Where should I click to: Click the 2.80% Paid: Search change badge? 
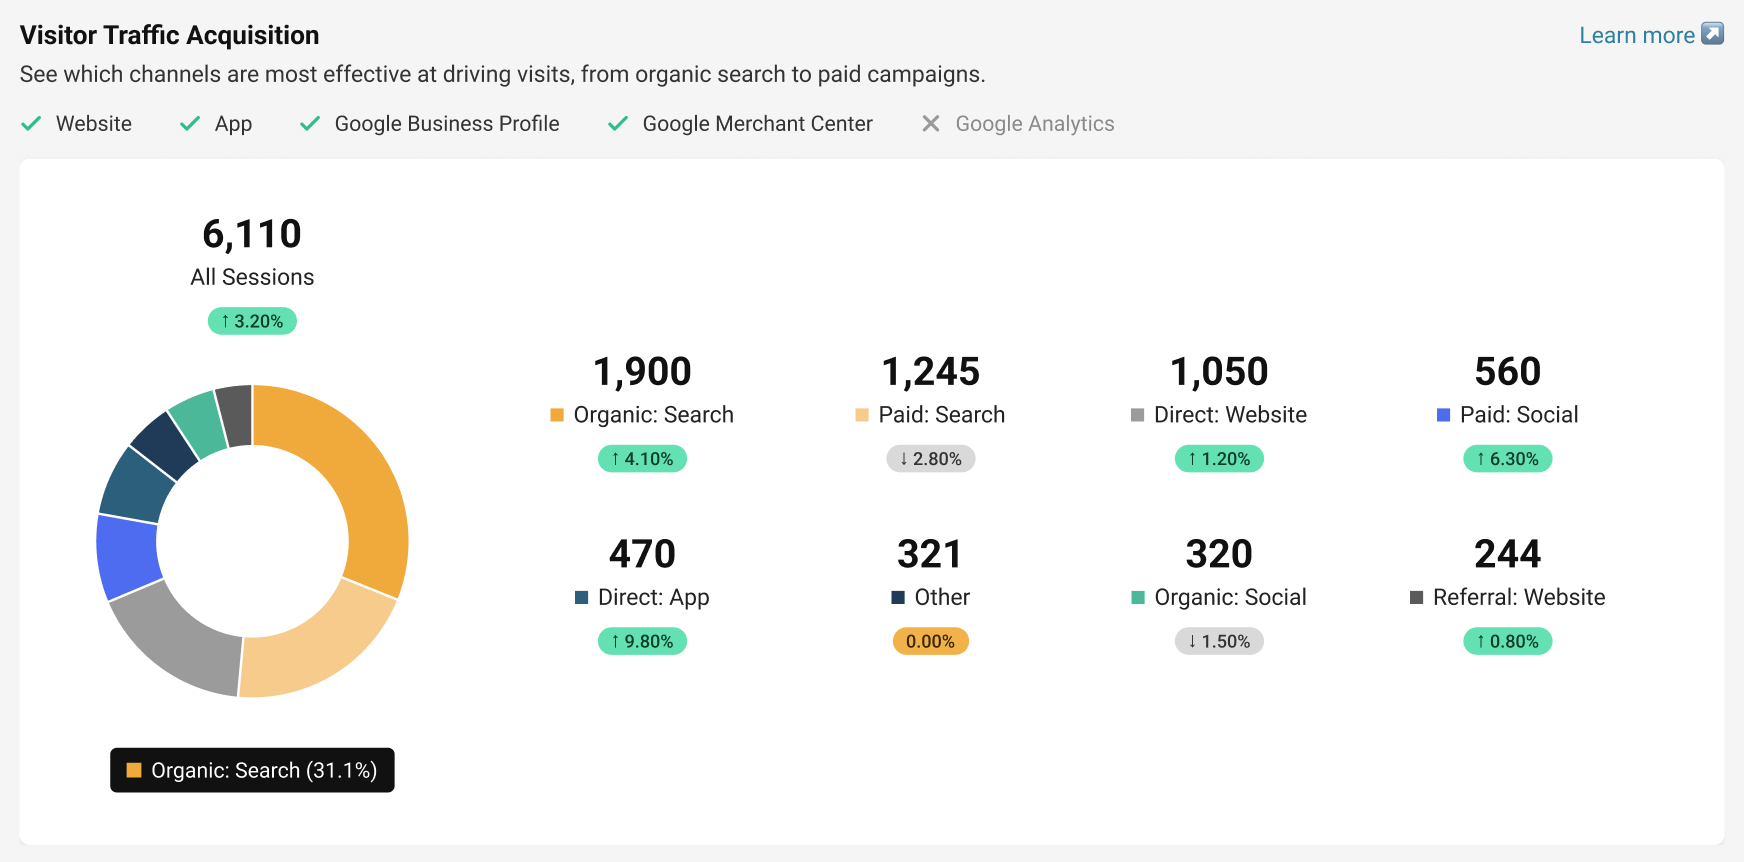[x=931, y=459]
